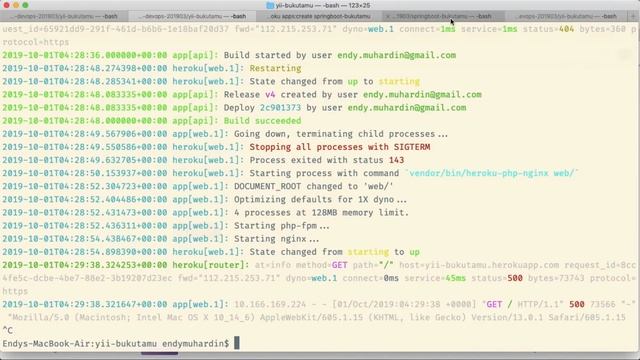
Task: Click 'Build started by user' text
Action: (x=278, y=55)
